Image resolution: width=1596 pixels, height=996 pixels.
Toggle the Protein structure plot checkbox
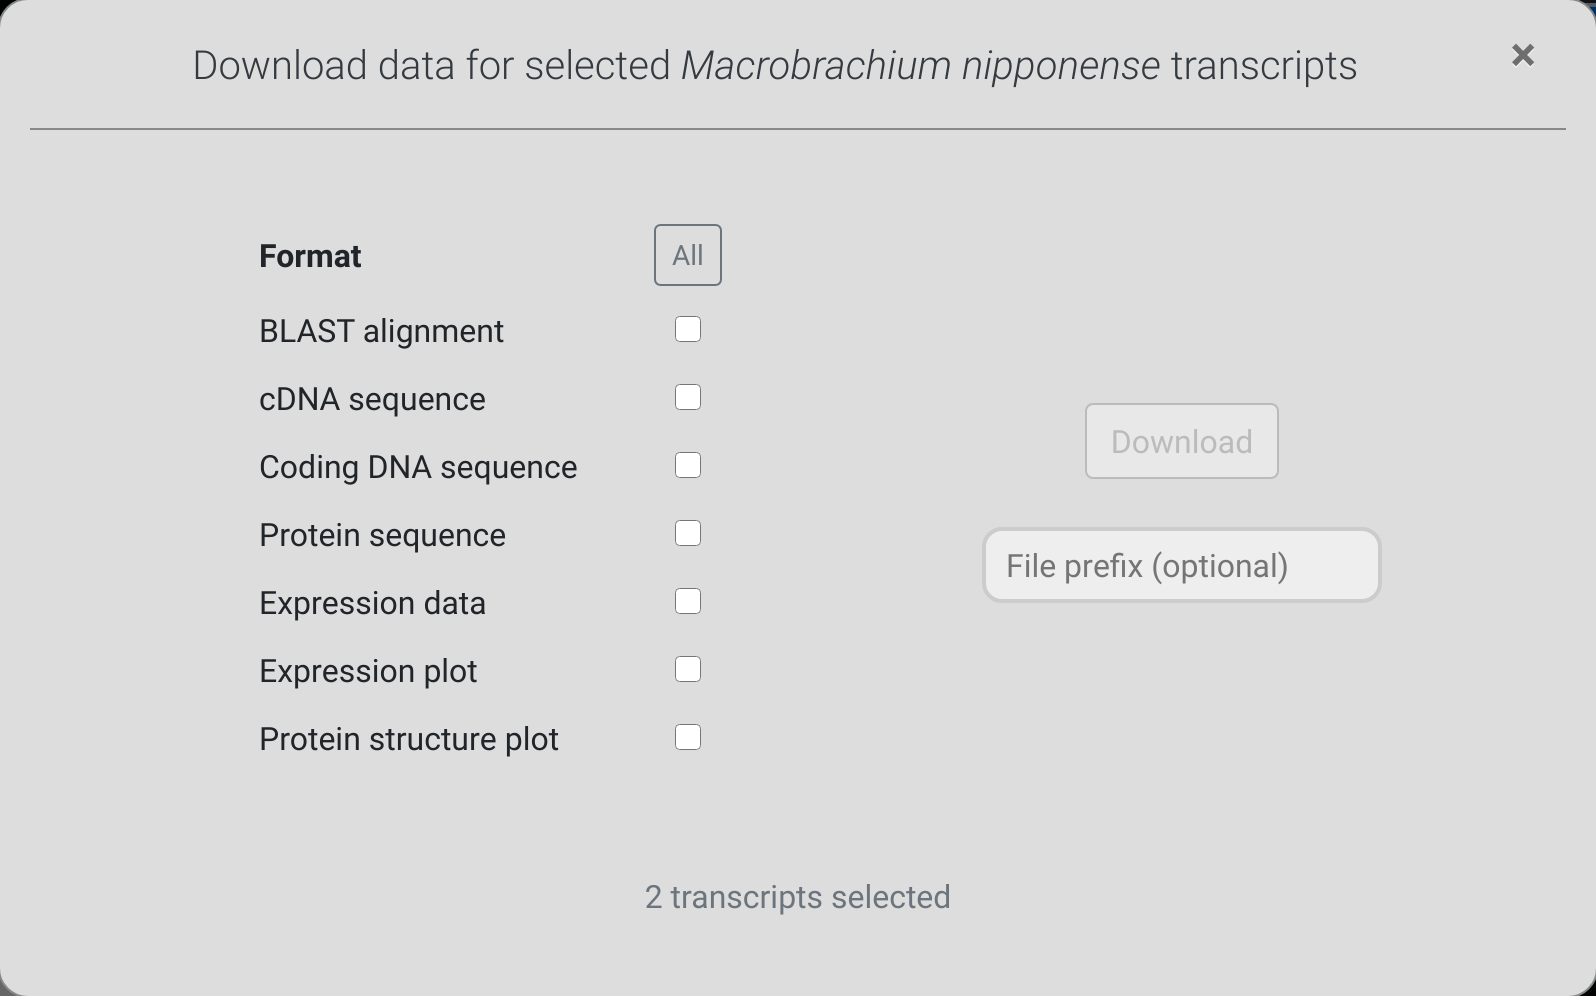[x=687, y=737]
